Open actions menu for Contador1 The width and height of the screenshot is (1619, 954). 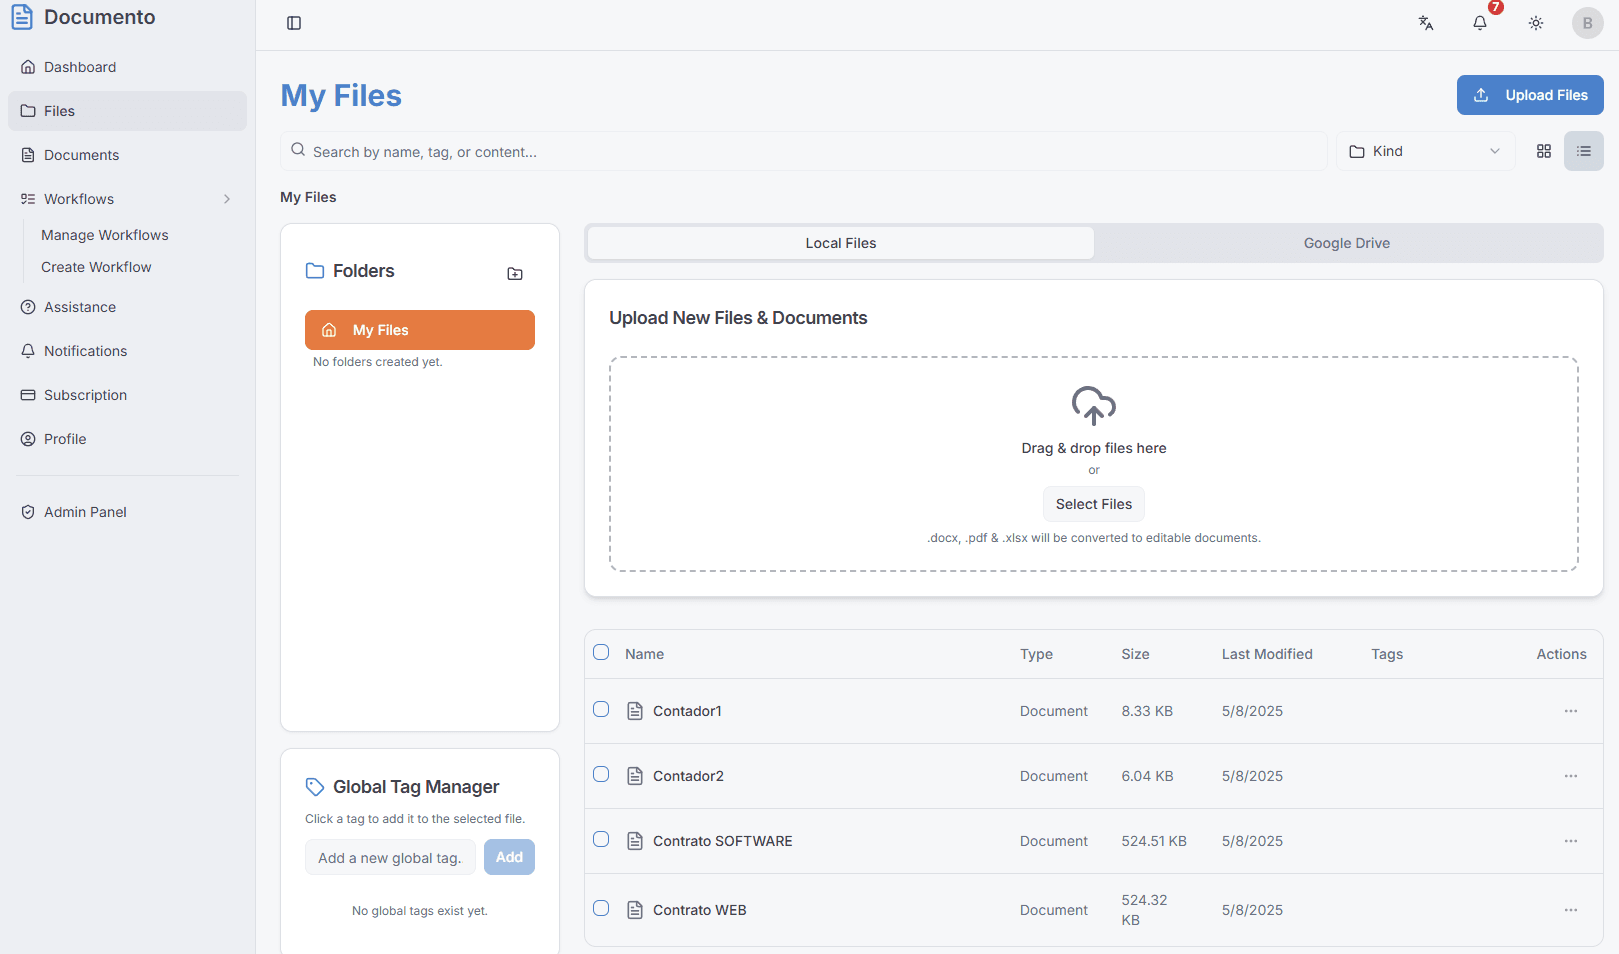pos(1570,711)
